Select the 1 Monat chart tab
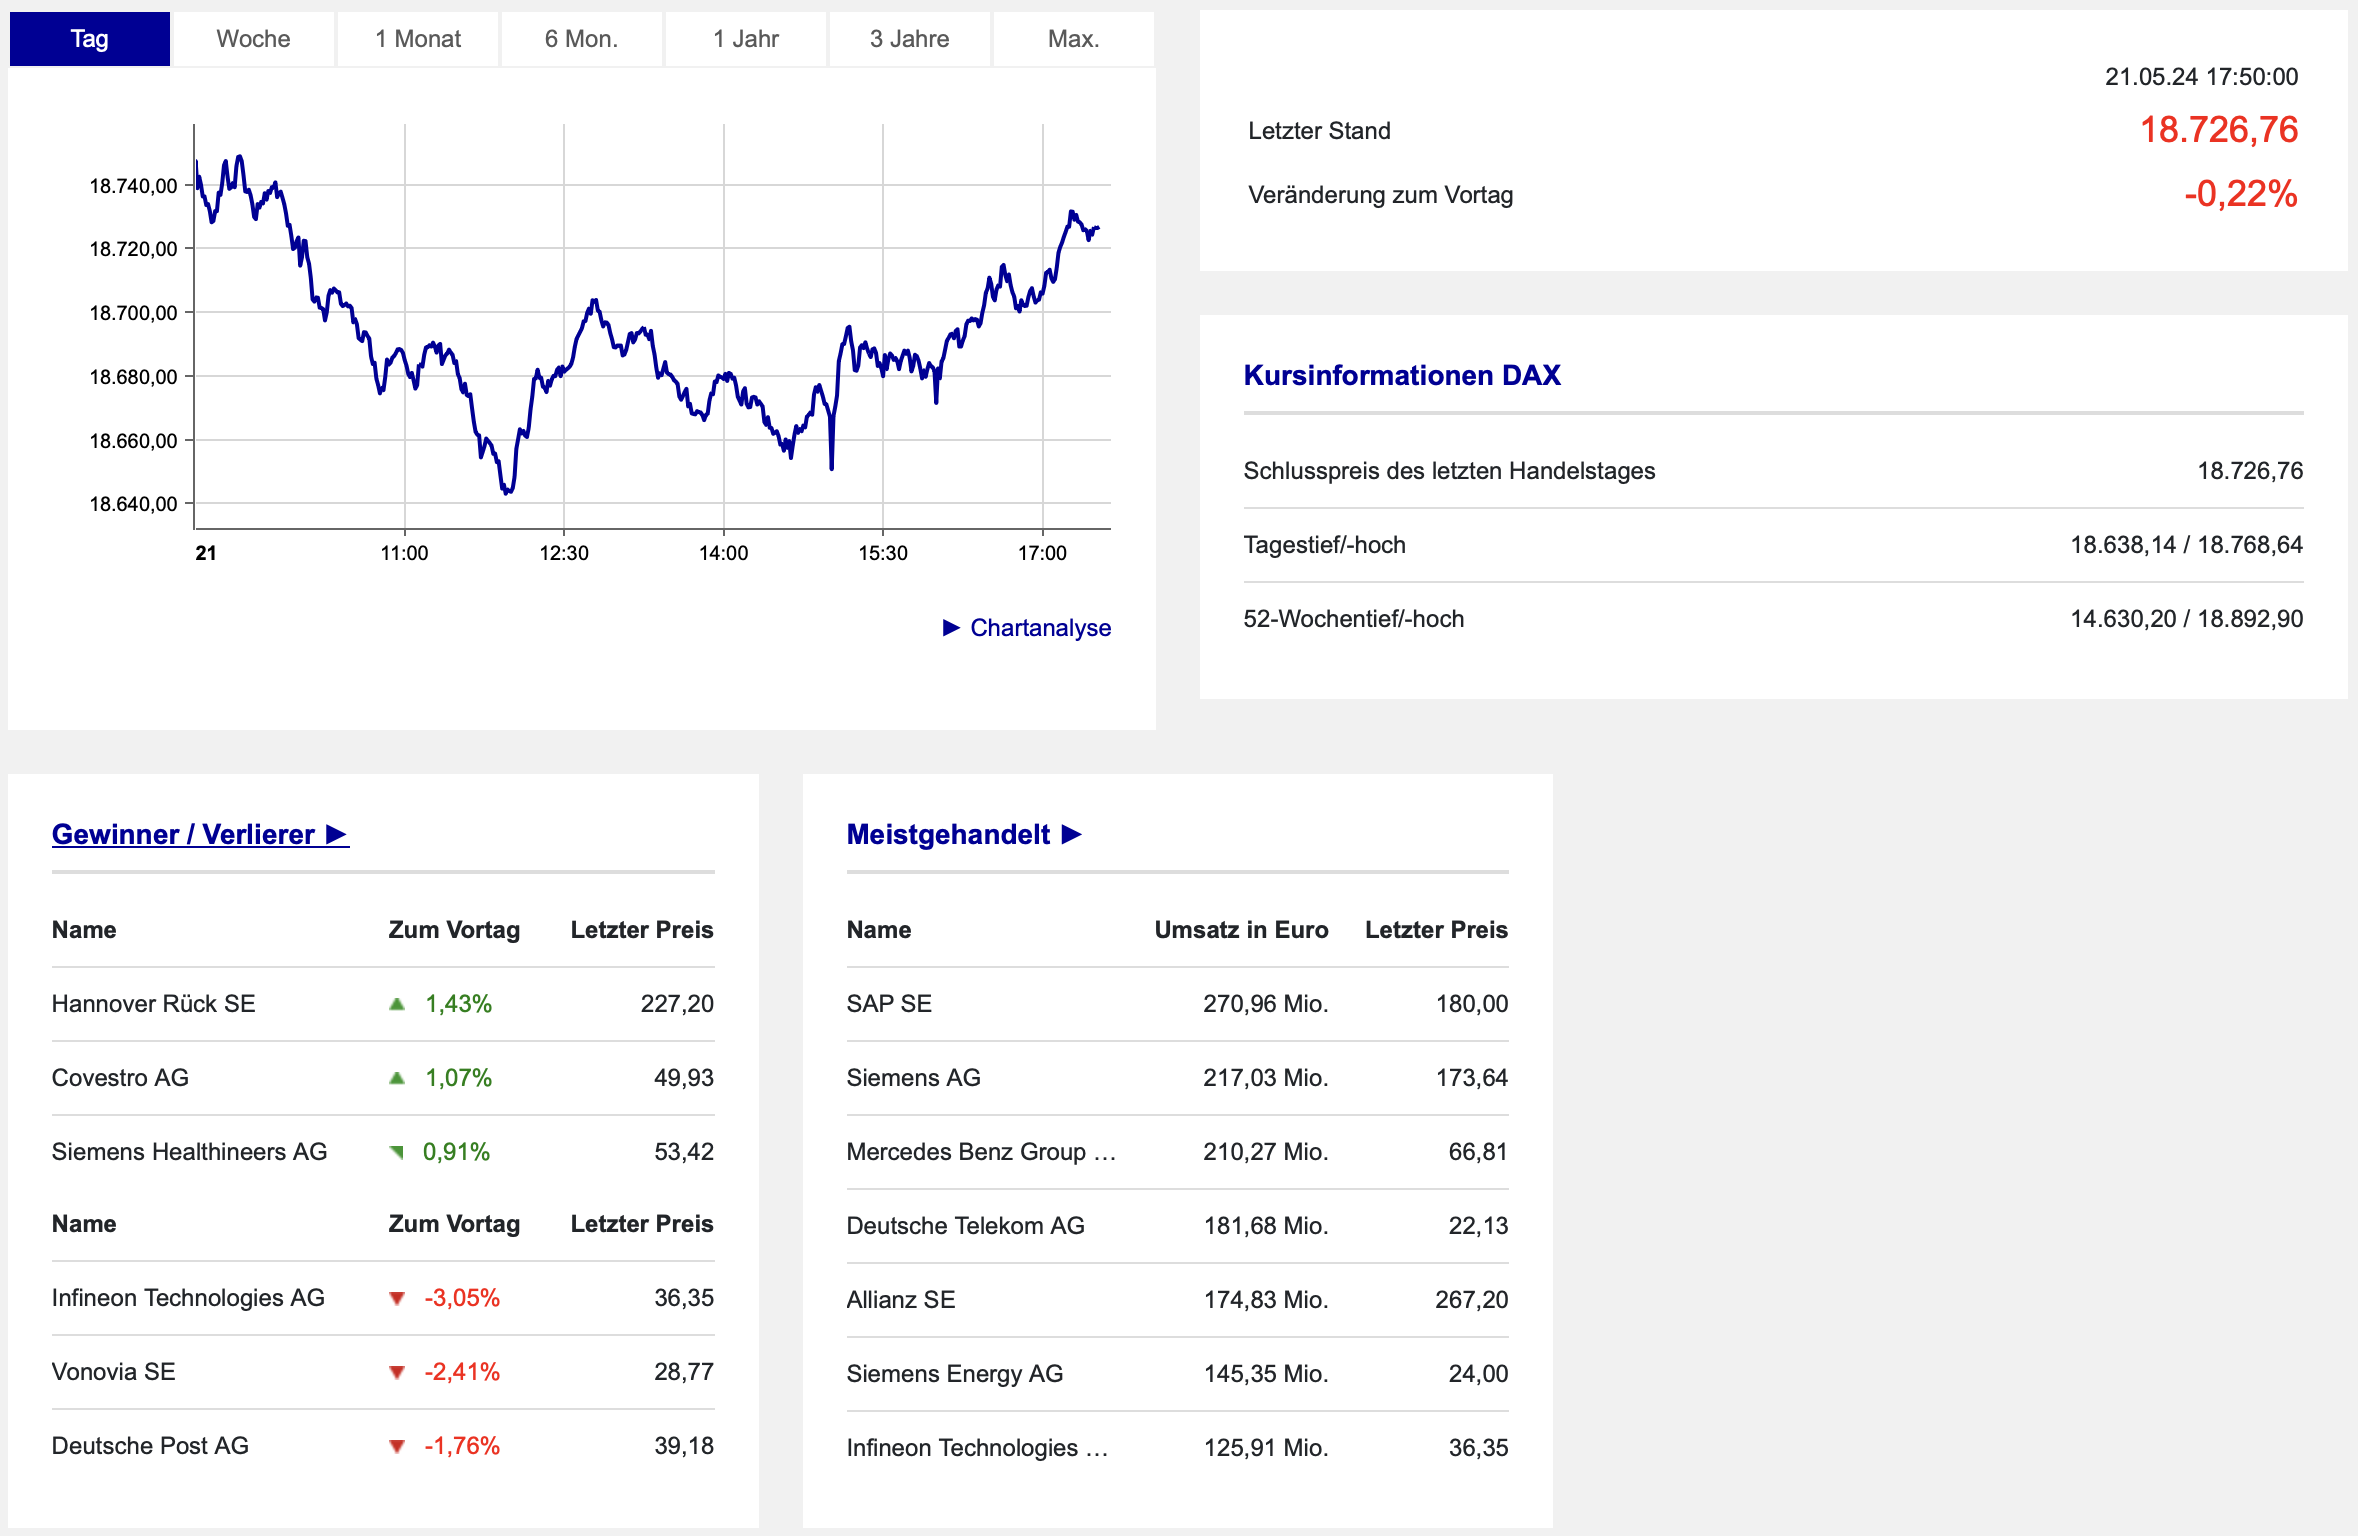 418,39
